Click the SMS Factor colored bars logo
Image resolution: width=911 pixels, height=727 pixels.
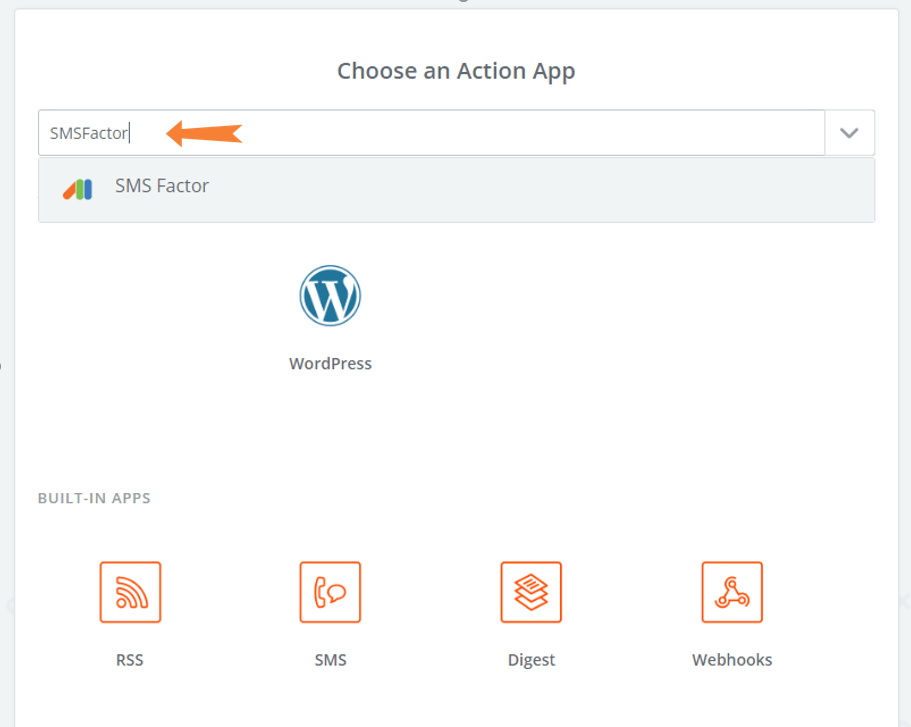[78, 189]
